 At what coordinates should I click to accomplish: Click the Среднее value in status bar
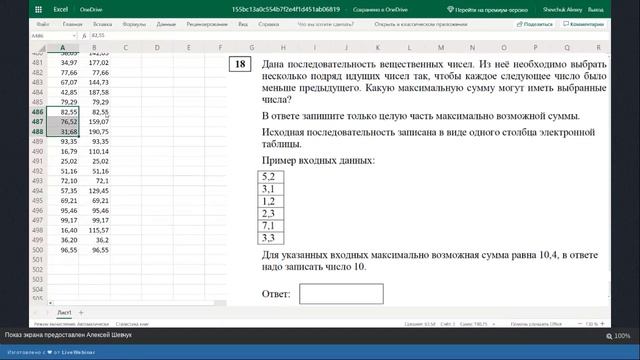click(420, 324)
